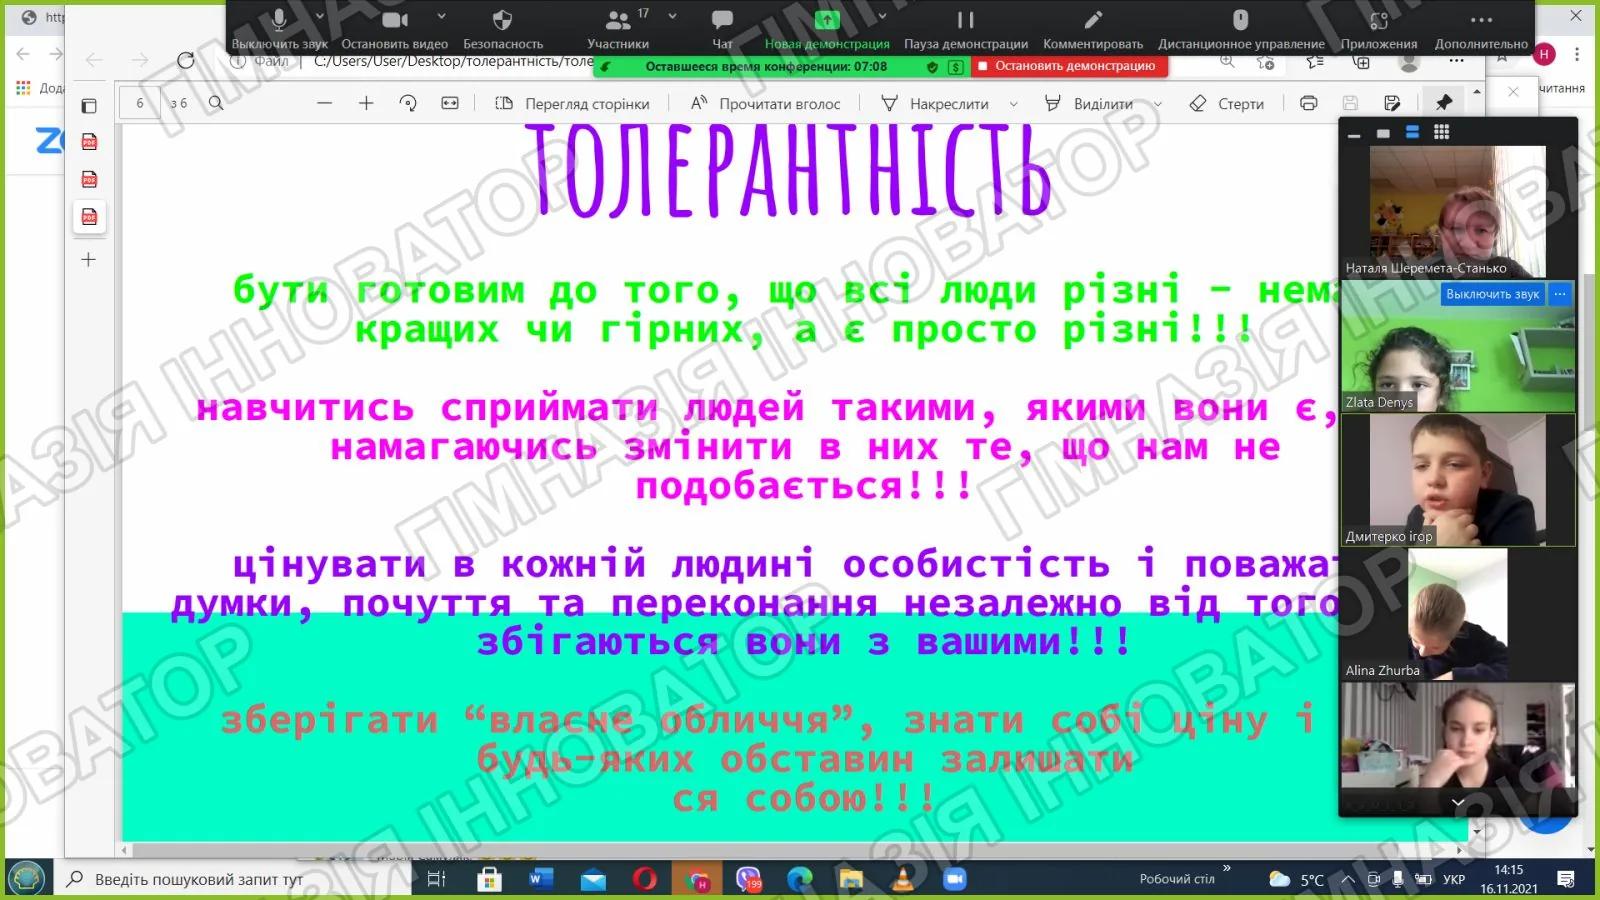Screen dimensions: 1600x900
Task: Switch to grid gallery view
Action: [x=1441, y=132]
